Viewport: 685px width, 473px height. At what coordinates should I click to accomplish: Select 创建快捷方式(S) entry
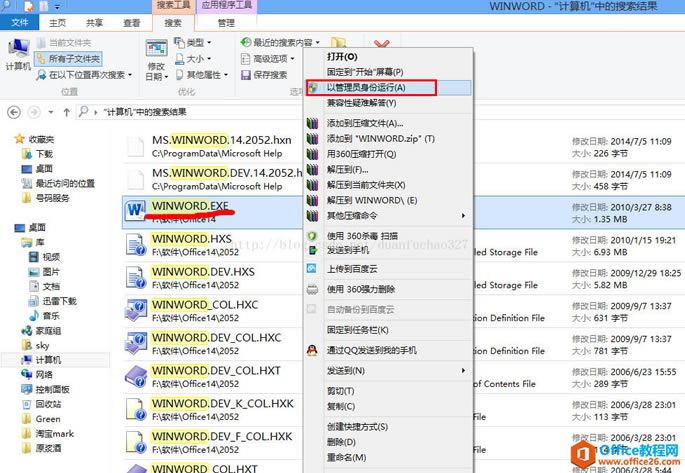tap(357, 427)
